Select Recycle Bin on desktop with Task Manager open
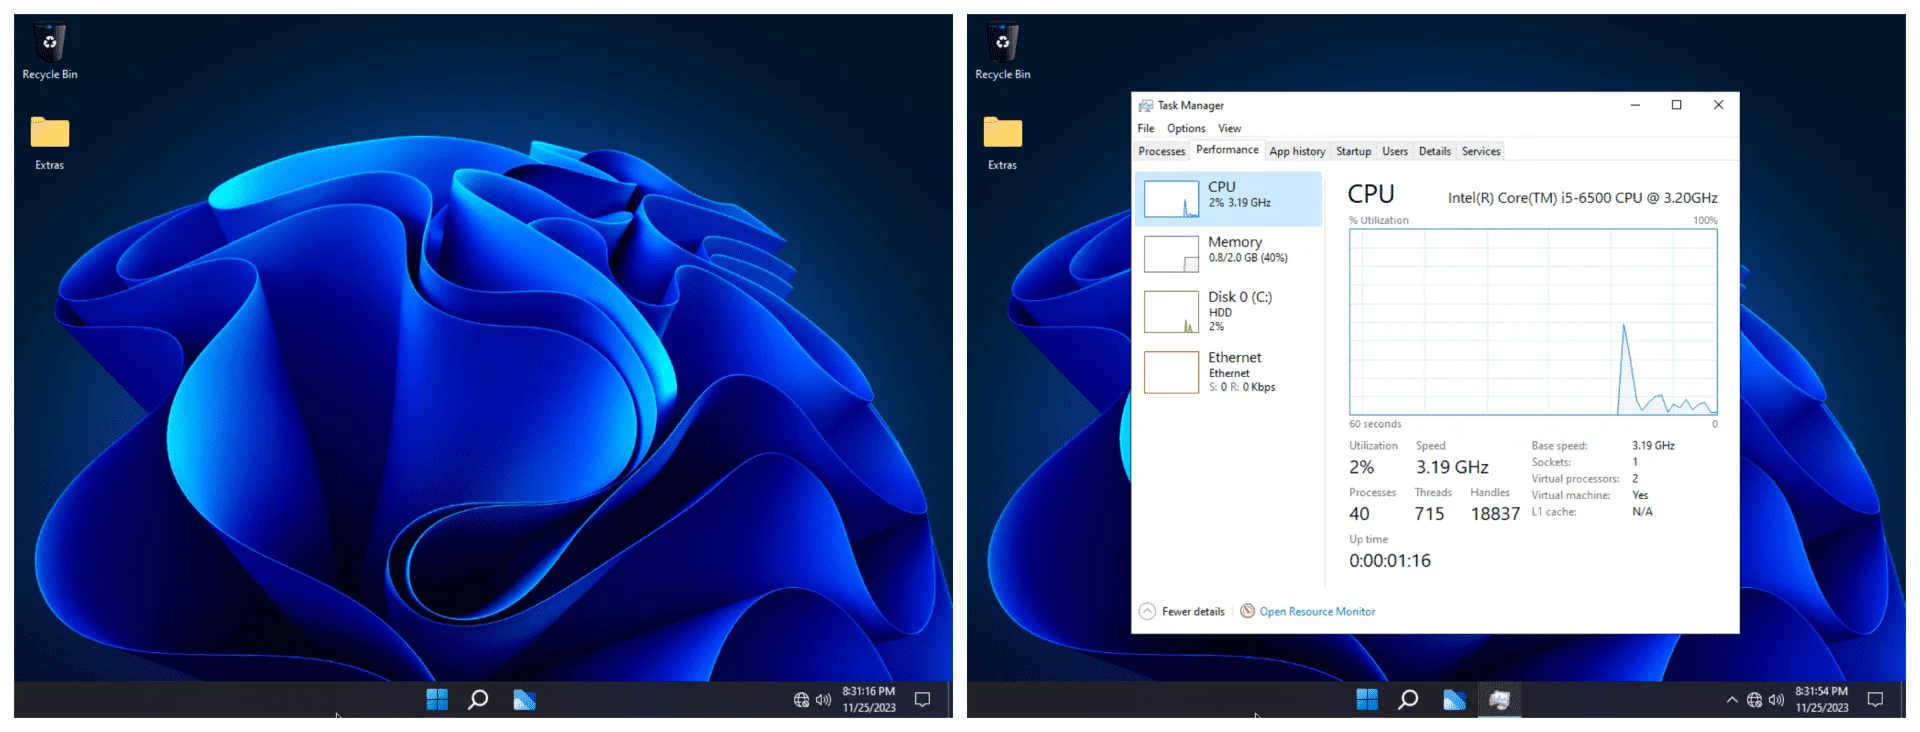 point(1002,52)
